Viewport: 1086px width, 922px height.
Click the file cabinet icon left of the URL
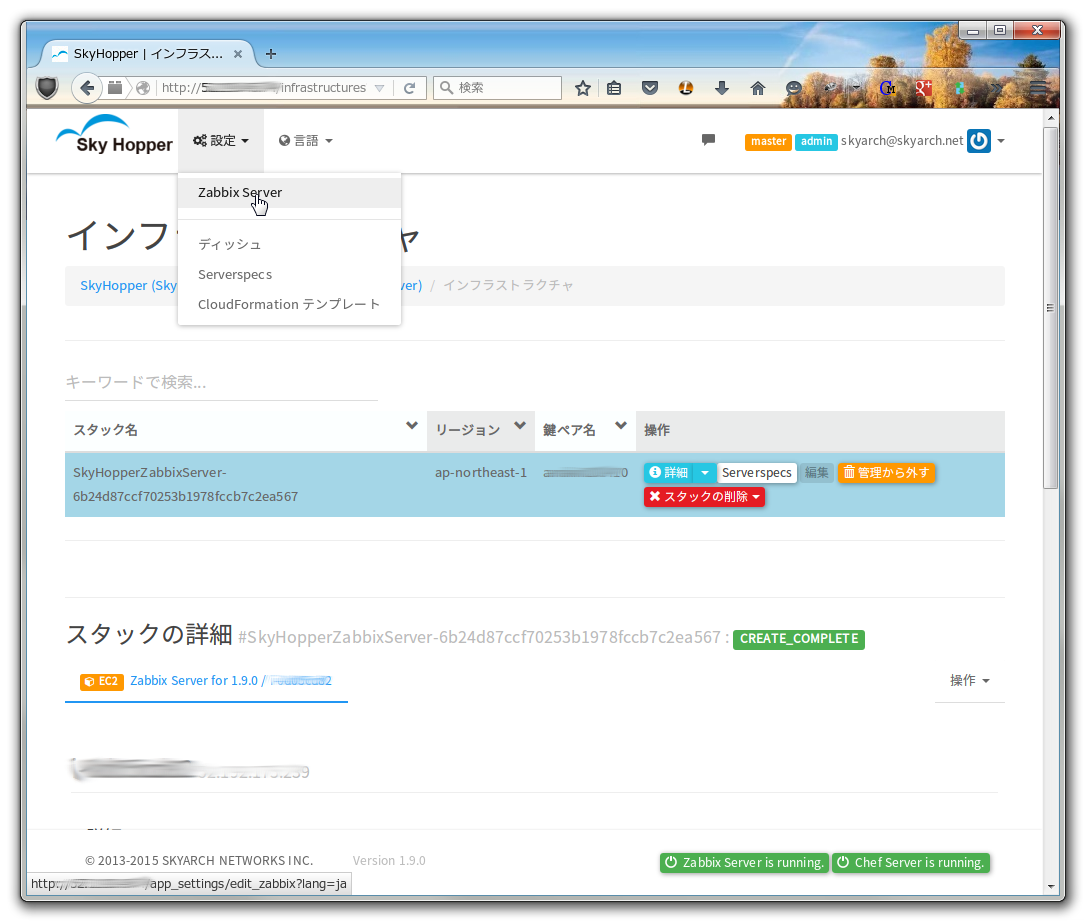coord(115,88)
